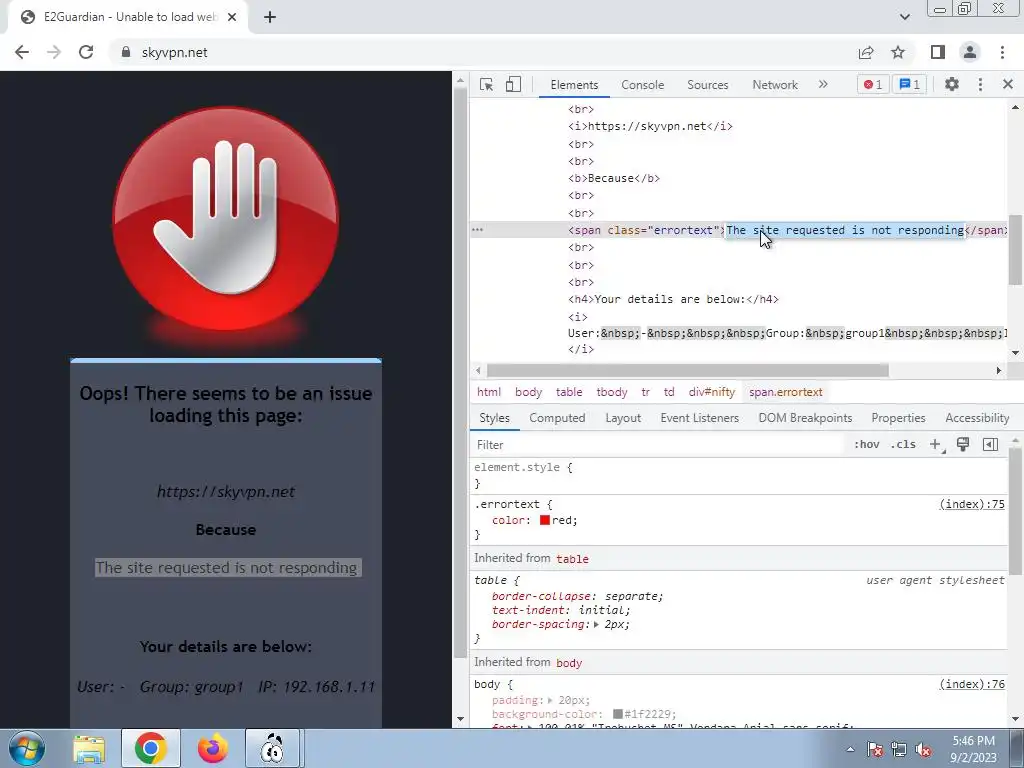This screenshot has width=1024, height=768.
Task: Open File Explorer from the taskbar
Action: [x=89, y=748]
